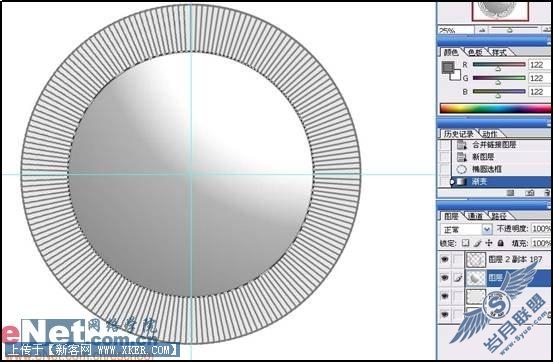Click the 不透明度 opacity value field
The height and width of the screenshot is (362, 553).
click(x=541, y=229)
